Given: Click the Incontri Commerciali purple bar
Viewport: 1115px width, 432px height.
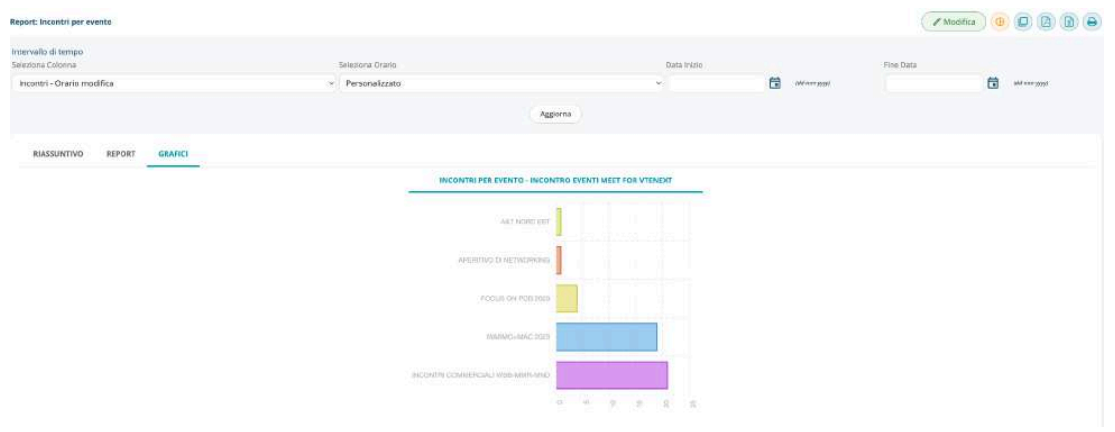Looking at the screenshot, I should (x=612, y=375).
